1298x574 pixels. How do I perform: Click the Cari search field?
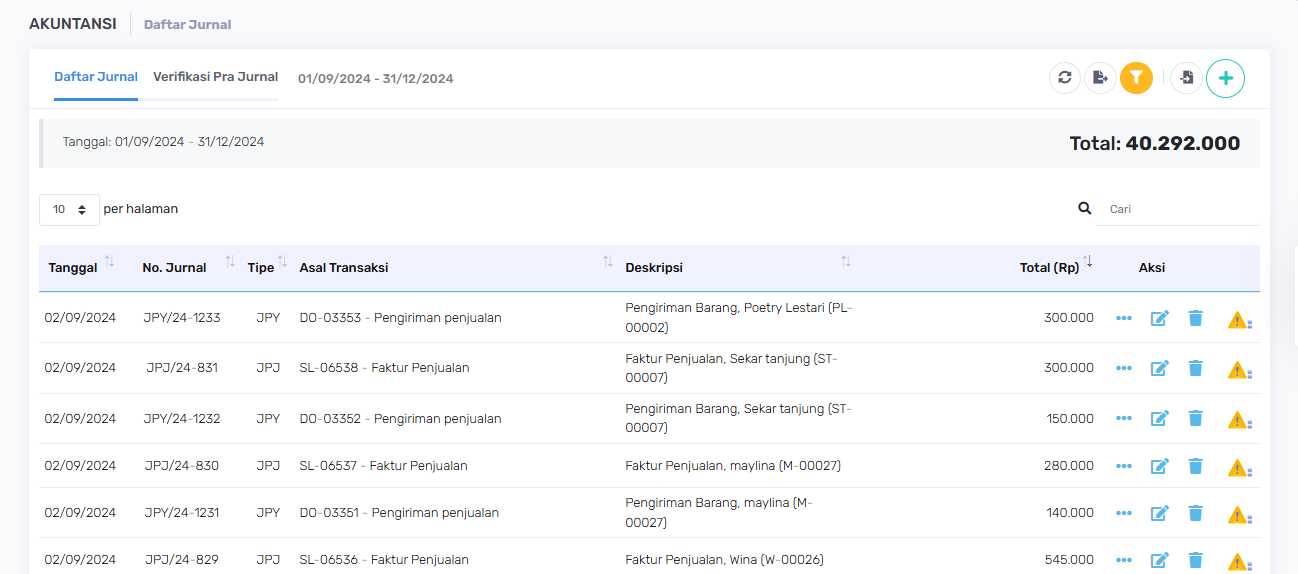tap(1179, 209)
